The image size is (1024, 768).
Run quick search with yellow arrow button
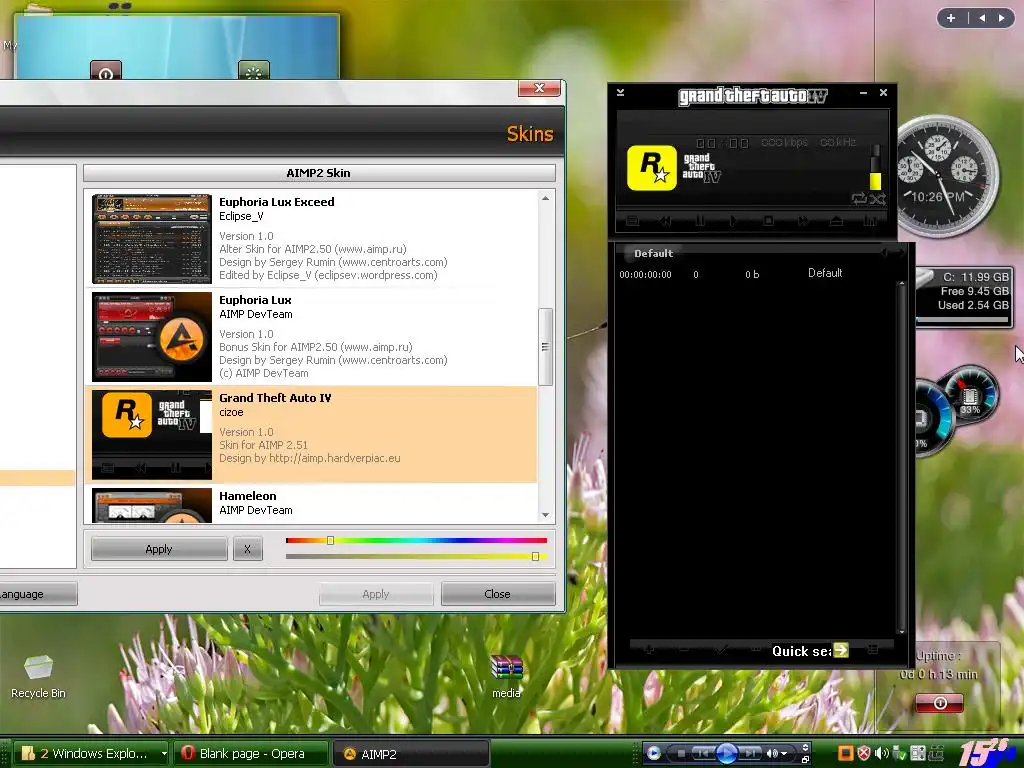point(841,650)
